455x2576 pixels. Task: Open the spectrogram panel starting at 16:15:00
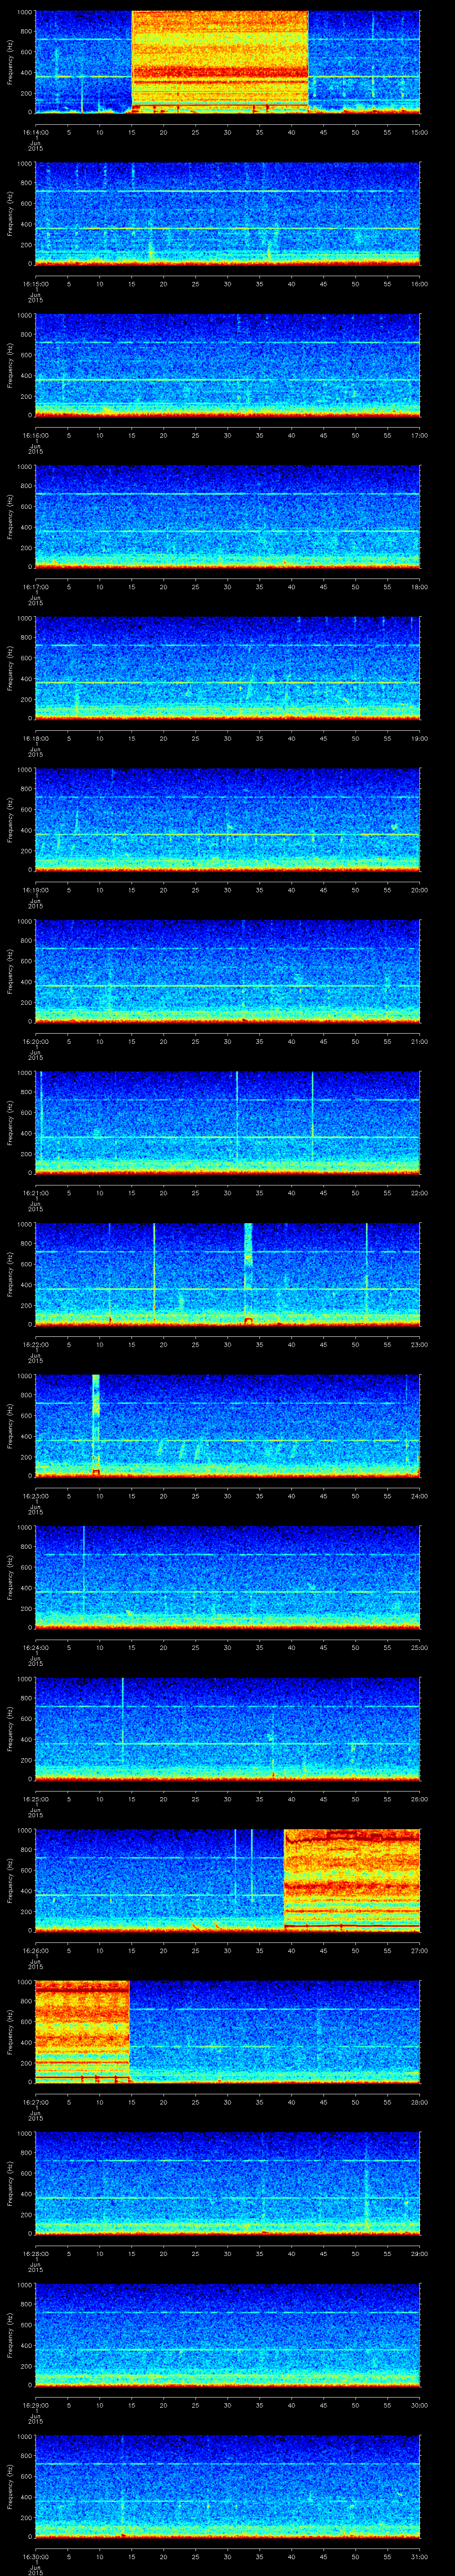coord(228,213)
